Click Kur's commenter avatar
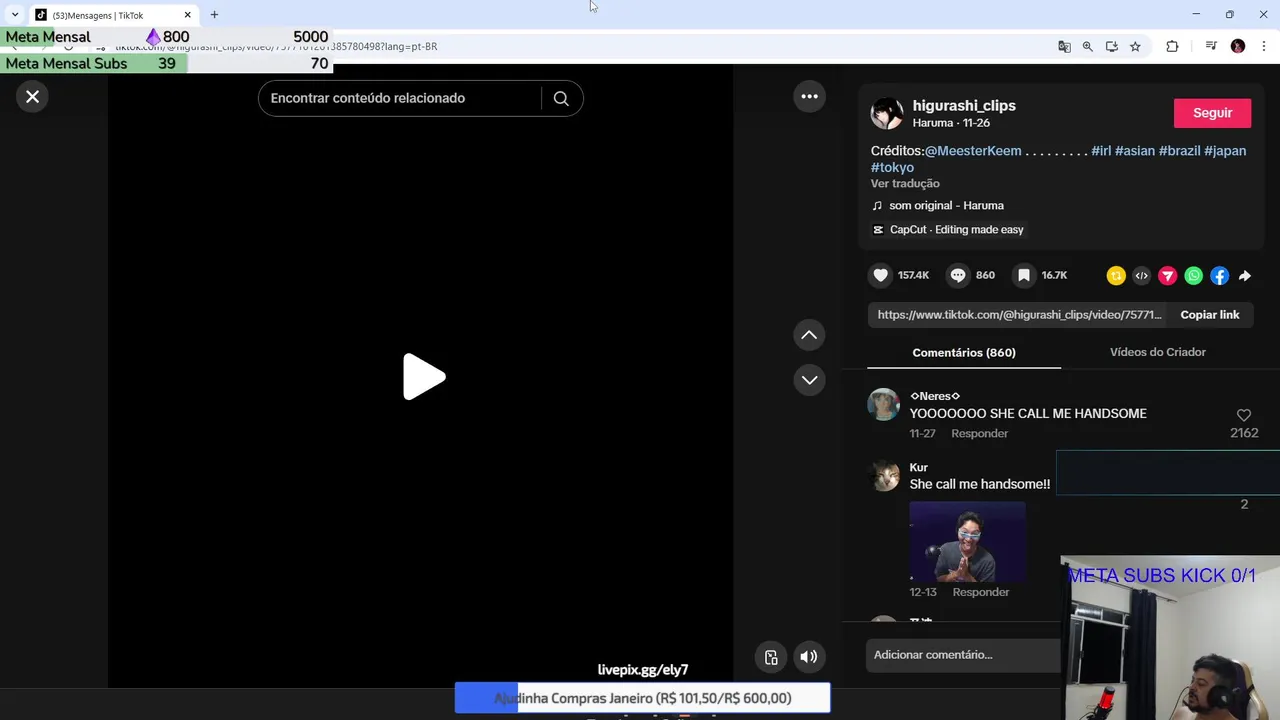This screenshot has width=1280, height=720. pos(884,475)
